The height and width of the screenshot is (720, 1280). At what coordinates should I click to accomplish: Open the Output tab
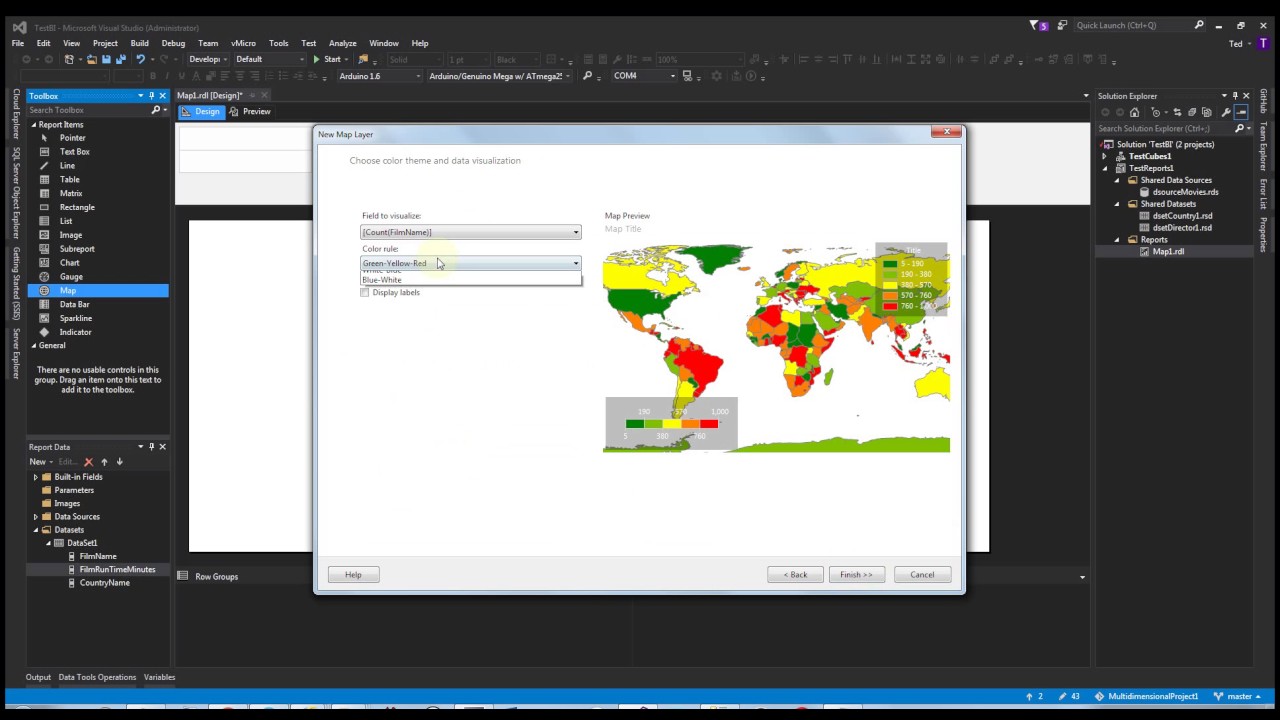pos(38,677)
